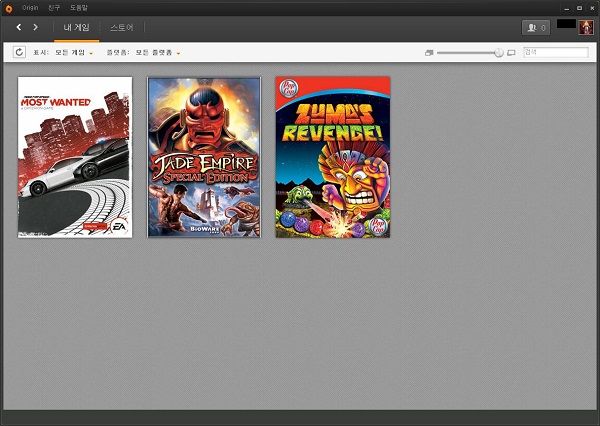The image size is (600, 426).
Task: Select the Jade Empire Special Edition cover
Action: point(204,157)
